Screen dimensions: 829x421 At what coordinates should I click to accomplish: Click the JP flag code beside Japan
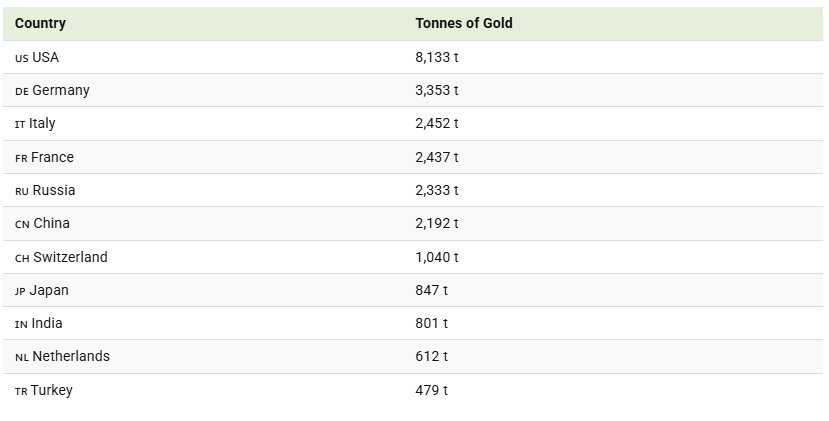(x=20, y=291)
